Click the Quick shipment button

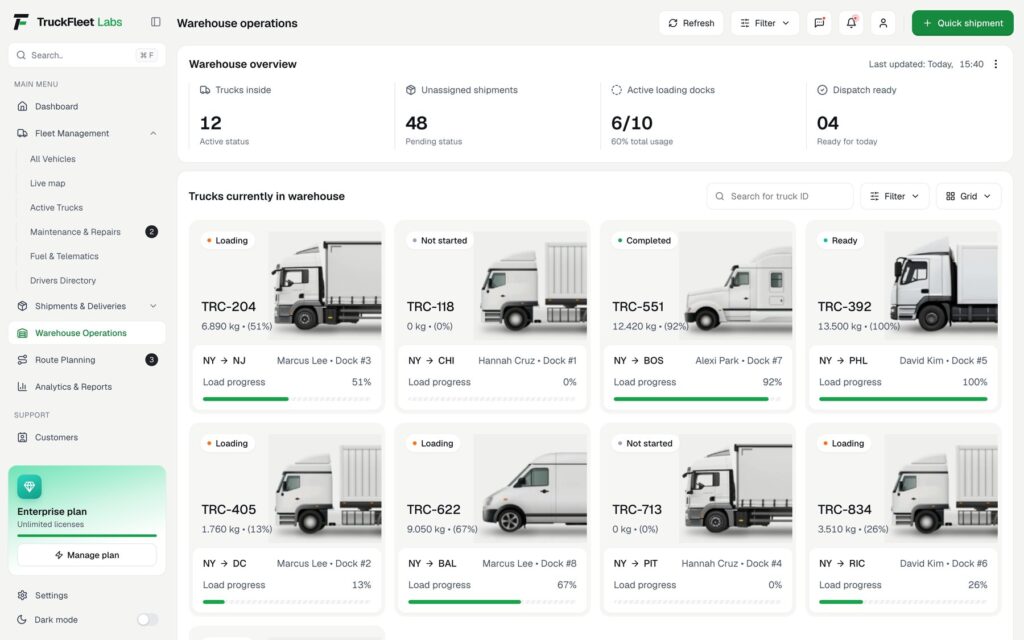click(x=963, y=23)
